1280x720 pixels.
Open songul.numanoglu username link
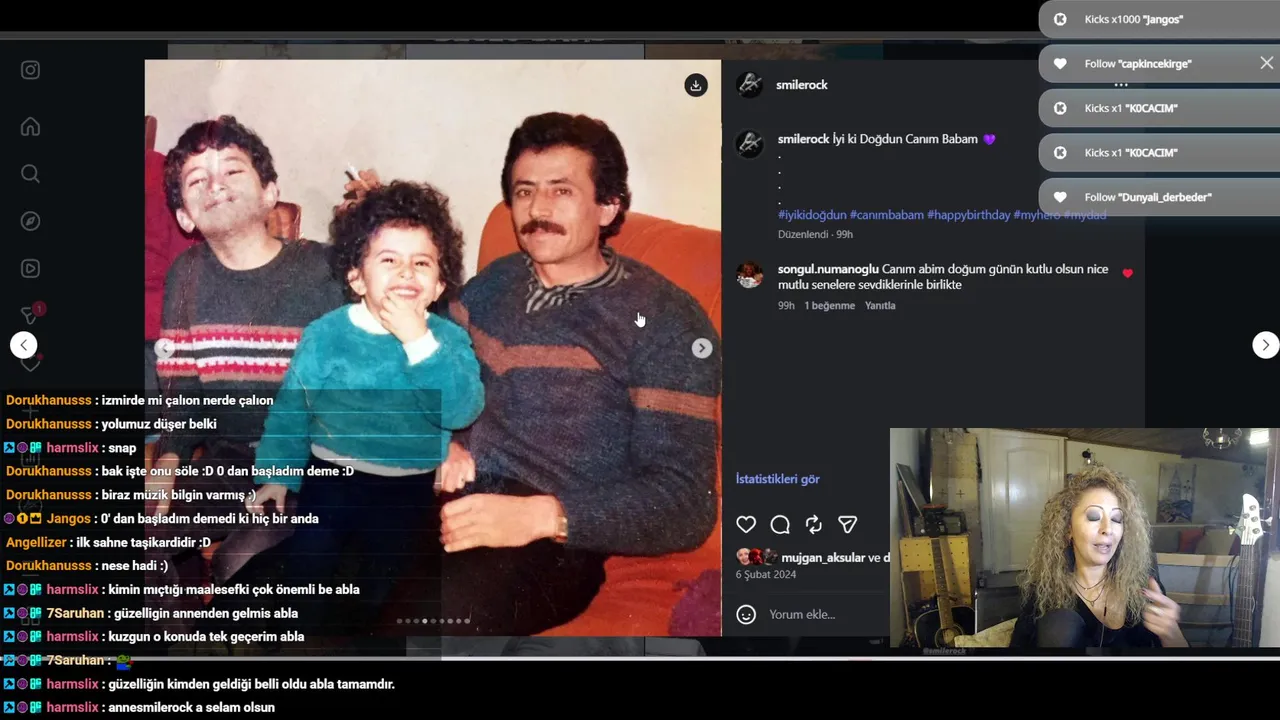828,269
